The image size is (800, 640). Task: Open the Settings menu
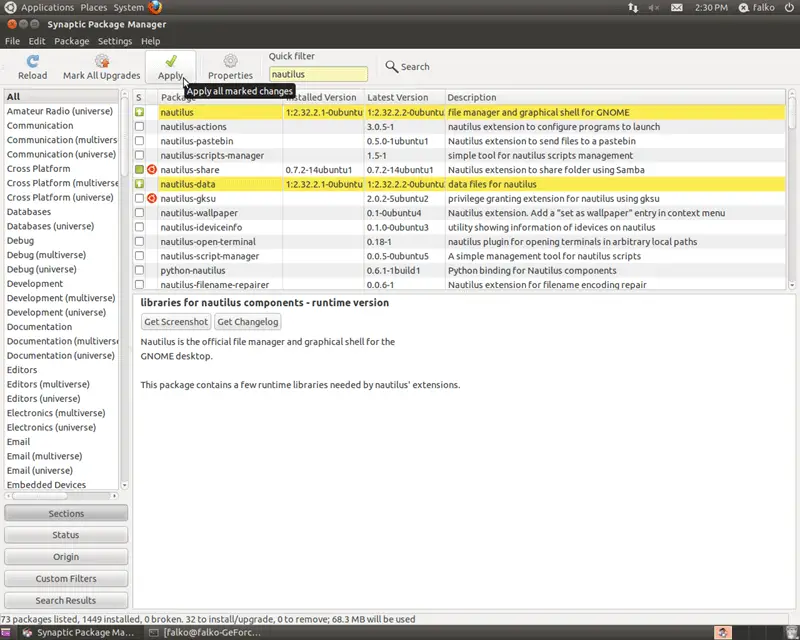pos(115,41)
